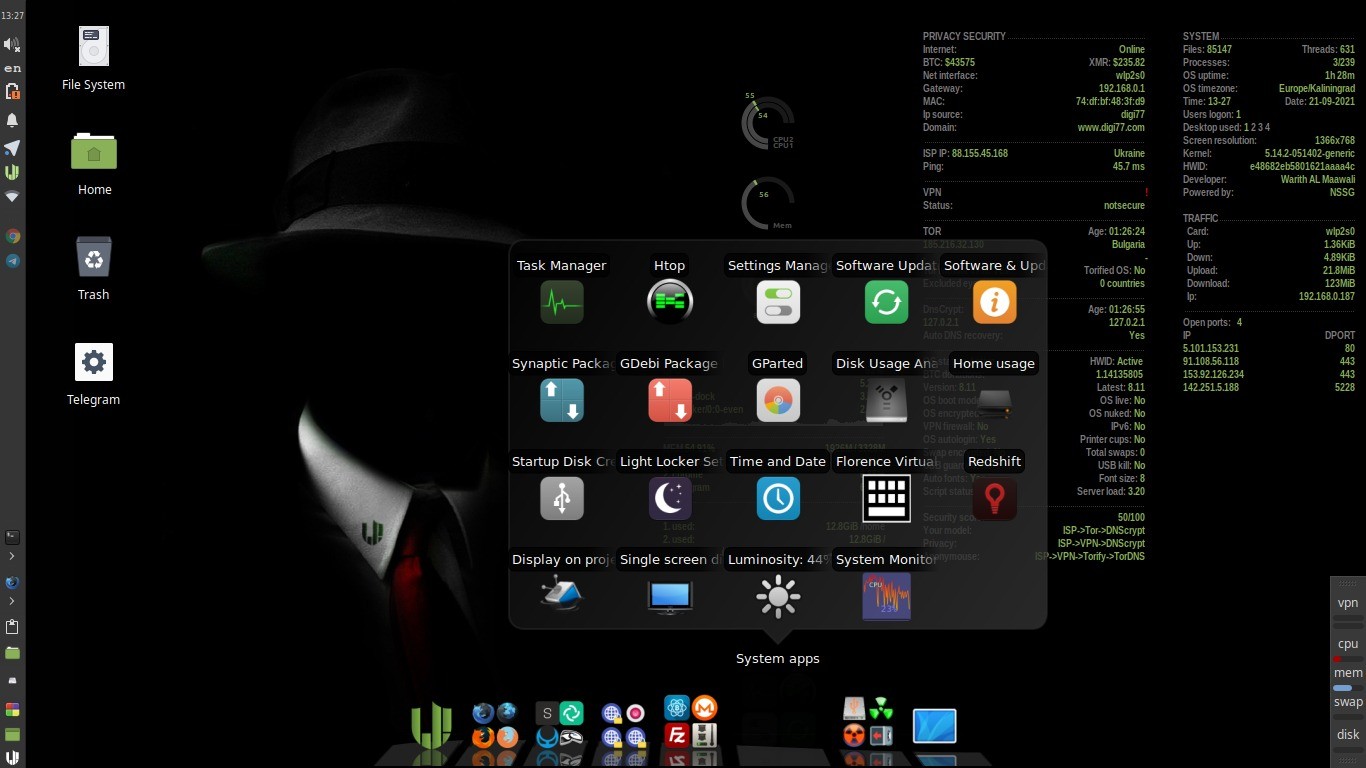The height and width of the screenshot is (768, 1366).
Task: Open System Monitor CPU graph icon
Action: 886,596
